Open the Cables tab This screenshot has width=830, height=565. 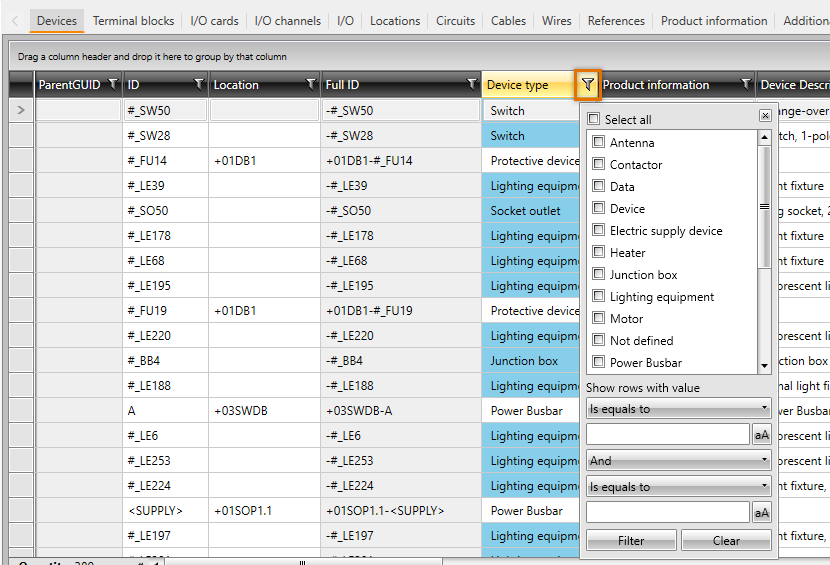coord(508,21)
